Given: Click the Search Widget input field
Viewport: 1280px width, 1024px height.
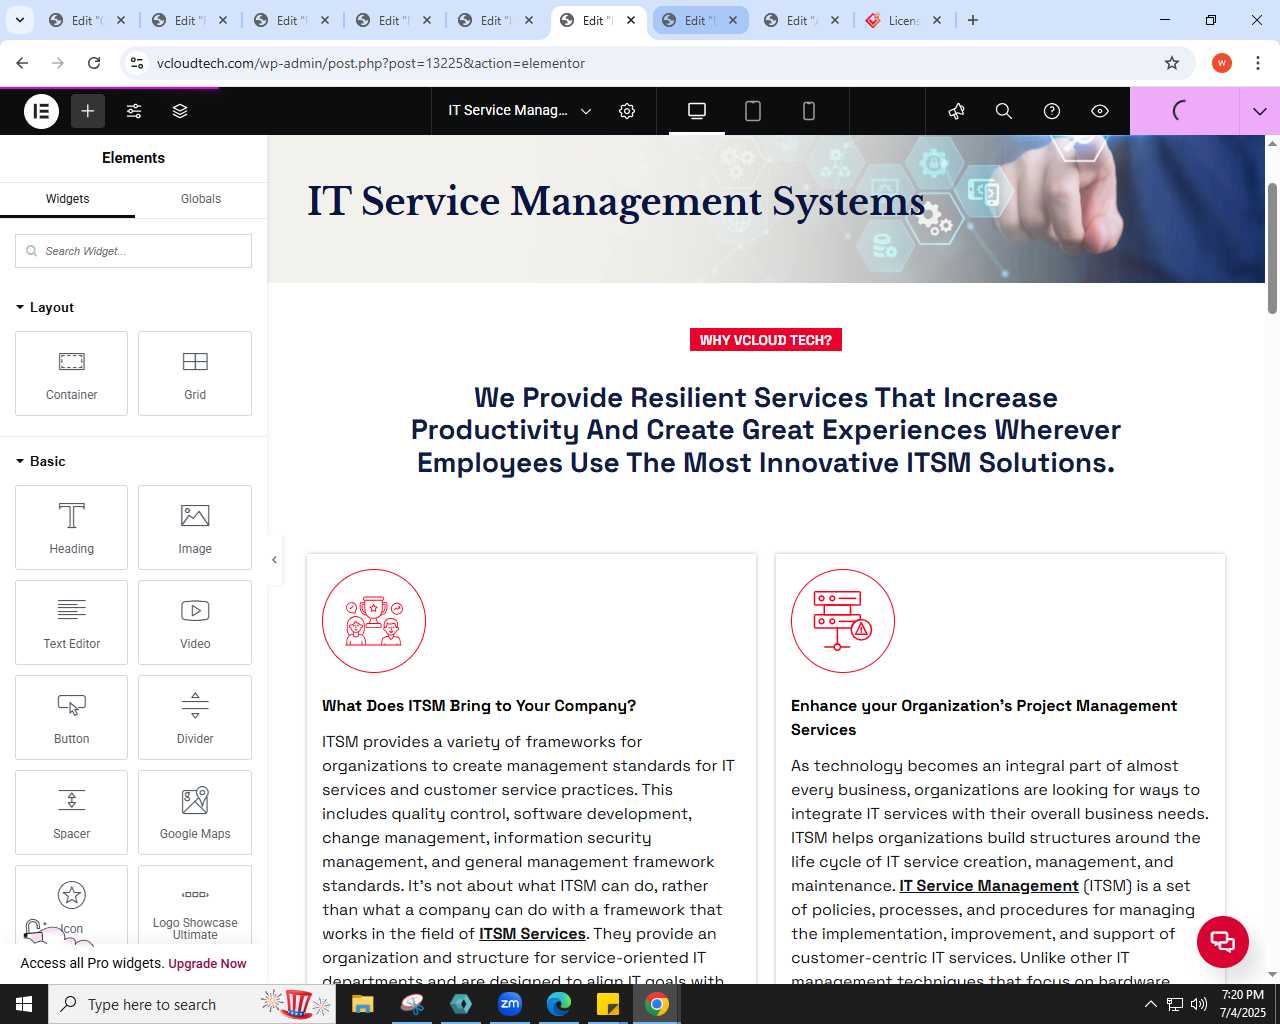Looking at the screenshot, I should point(133,251).
